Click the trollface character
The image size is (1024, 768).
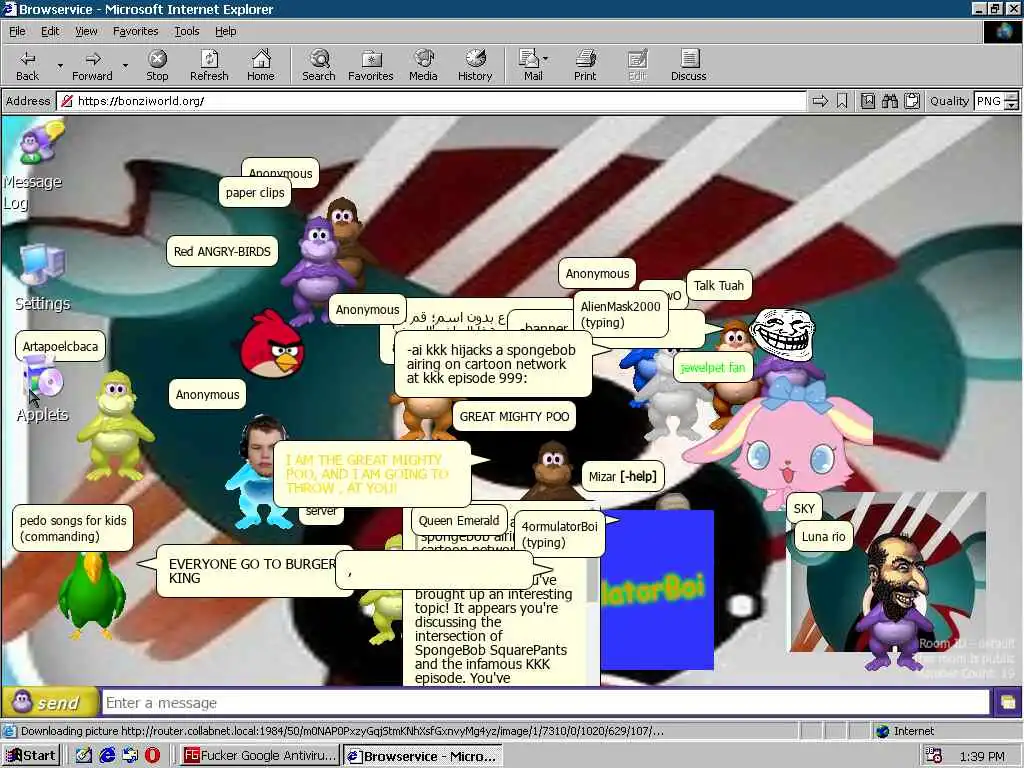782,334
